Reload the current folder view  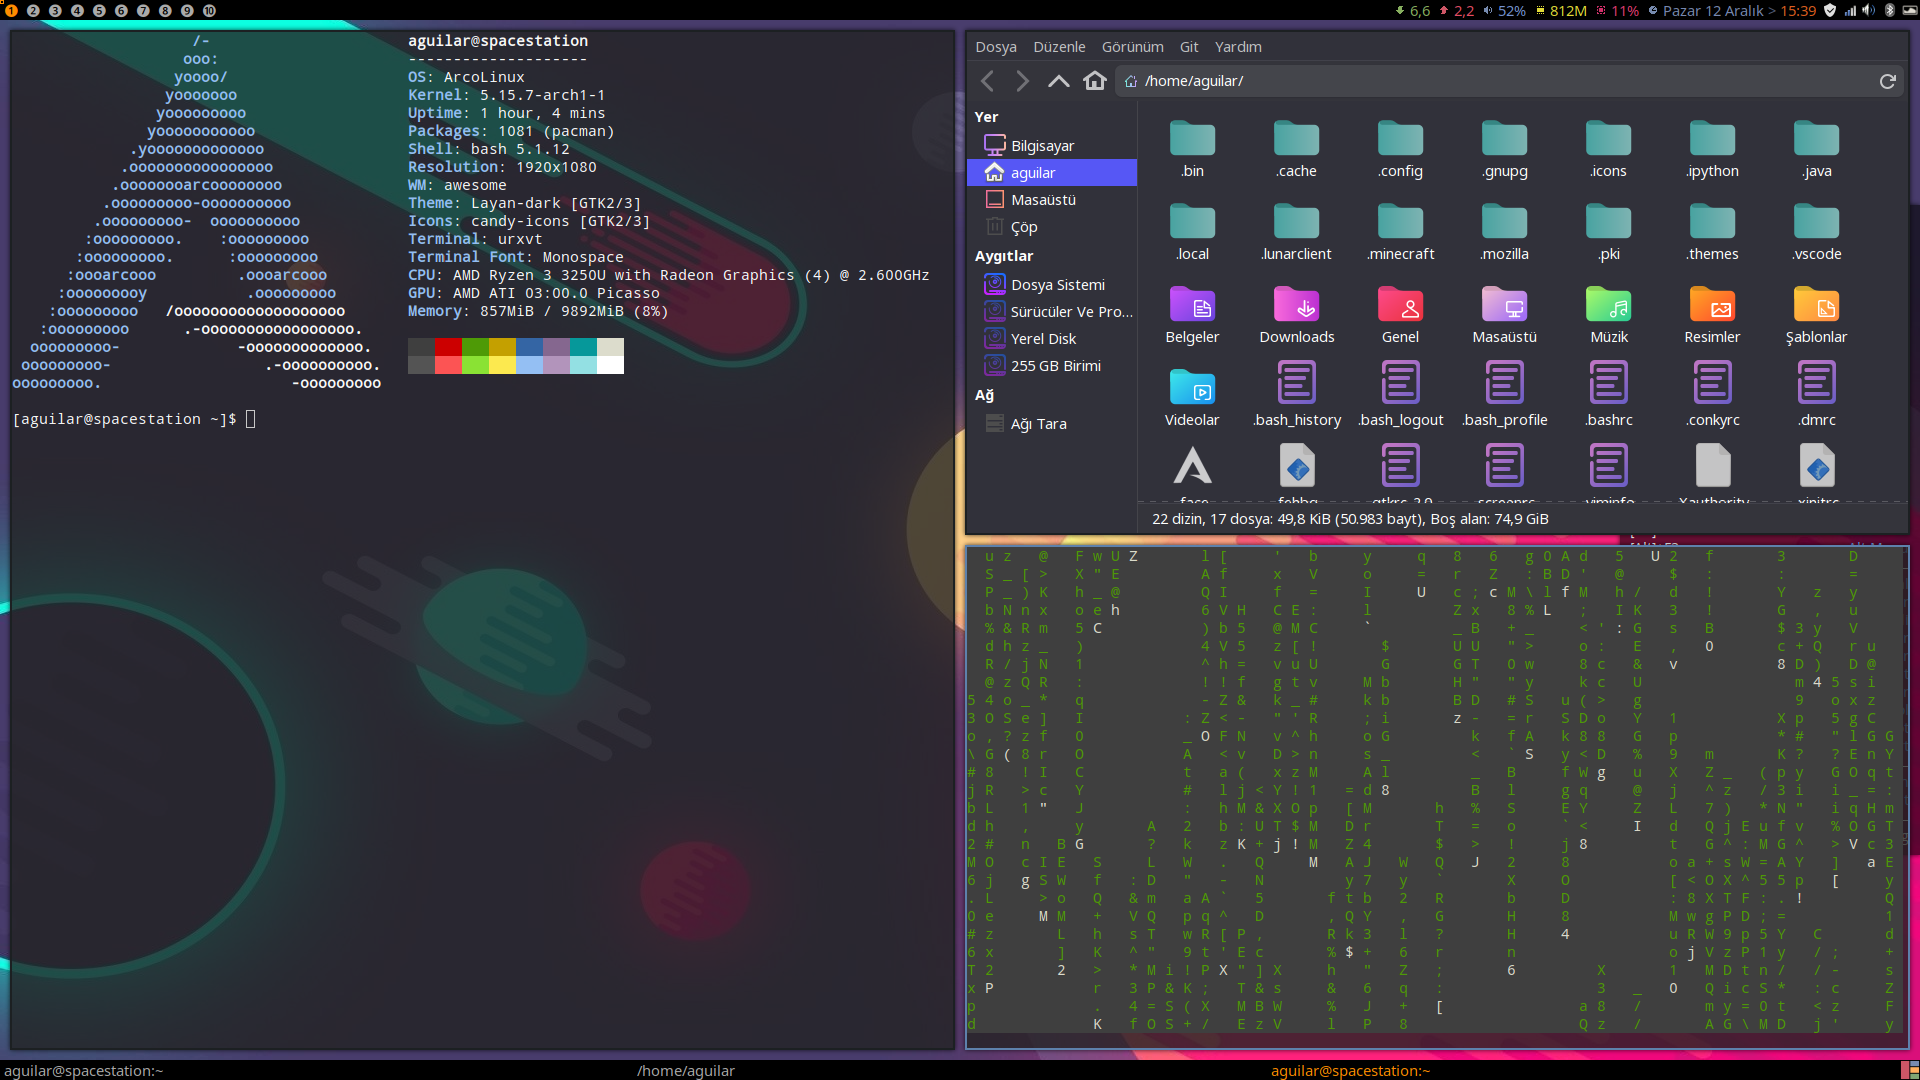(x=1887, y=81)
